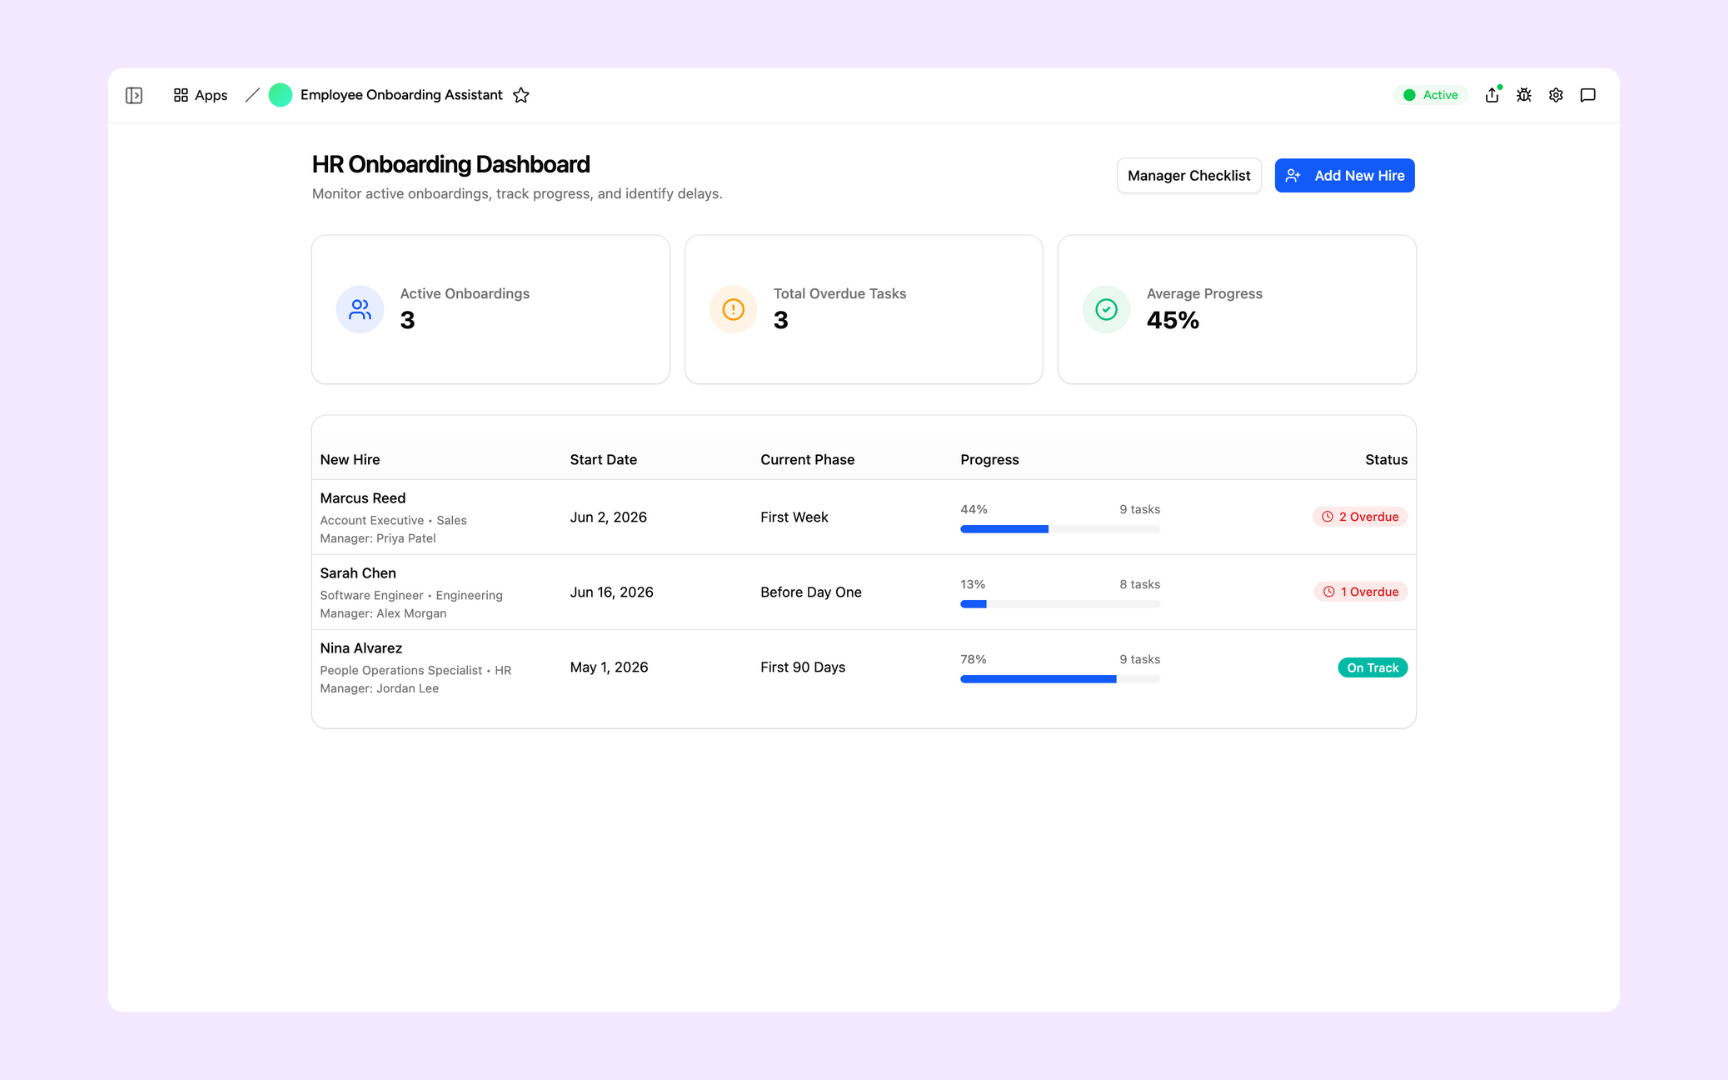The image size is (1728, 1080).
Task: Open settings gear icon
Action: 1556,95
